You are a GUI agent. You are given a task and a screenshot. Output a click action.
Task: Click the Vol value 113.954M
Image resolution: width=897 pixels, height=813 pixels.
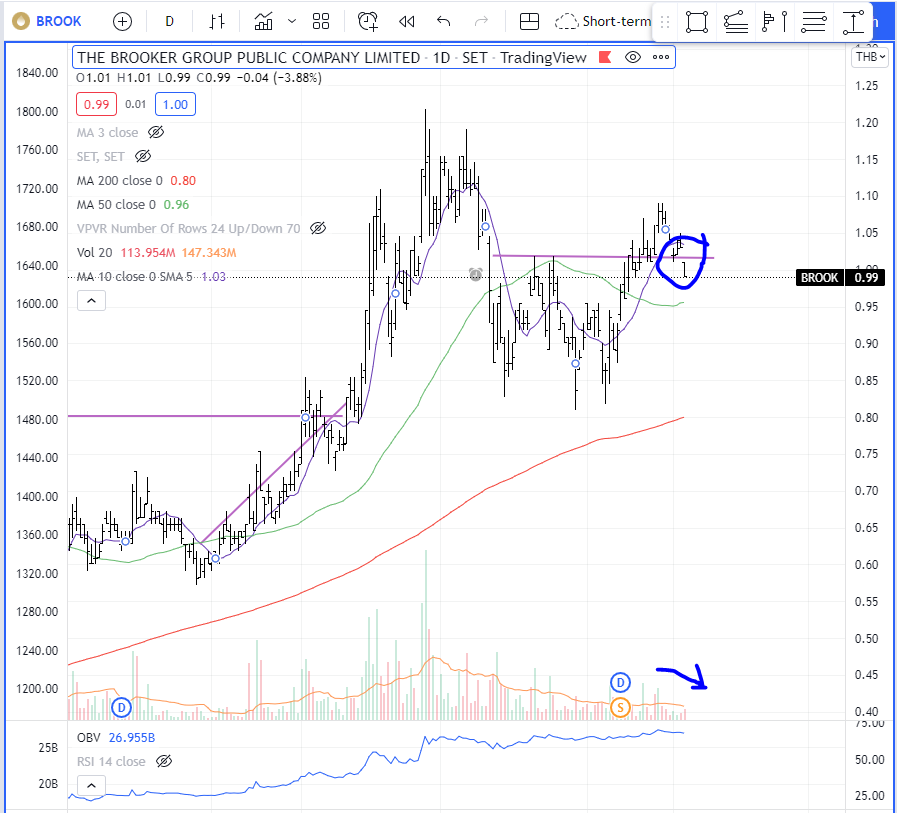[x=148, y=253]
